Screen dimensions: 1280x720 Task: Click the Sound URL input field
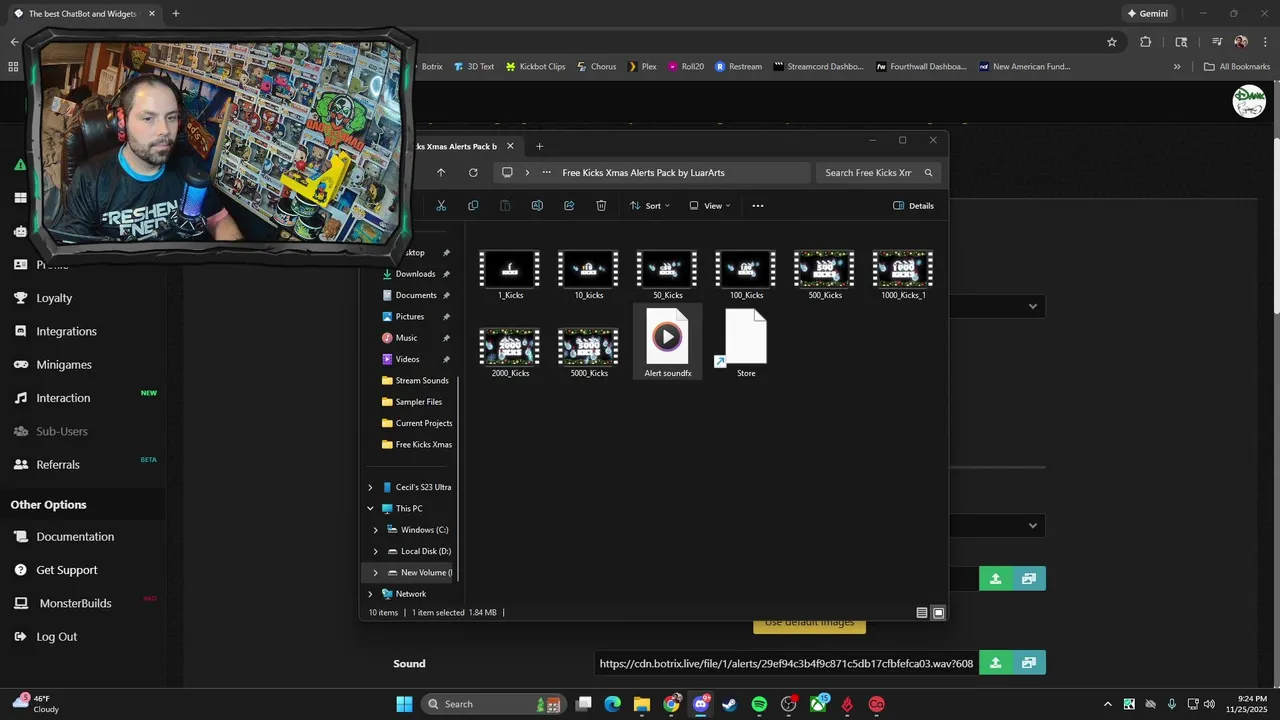tap(786, 663)
